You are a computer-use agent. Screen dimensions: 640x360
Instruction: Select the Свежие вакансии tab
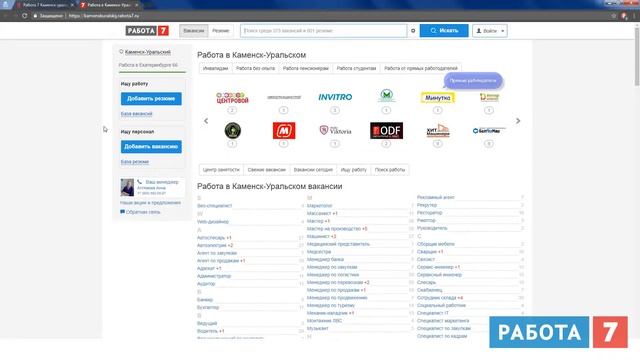click(267, 169)
